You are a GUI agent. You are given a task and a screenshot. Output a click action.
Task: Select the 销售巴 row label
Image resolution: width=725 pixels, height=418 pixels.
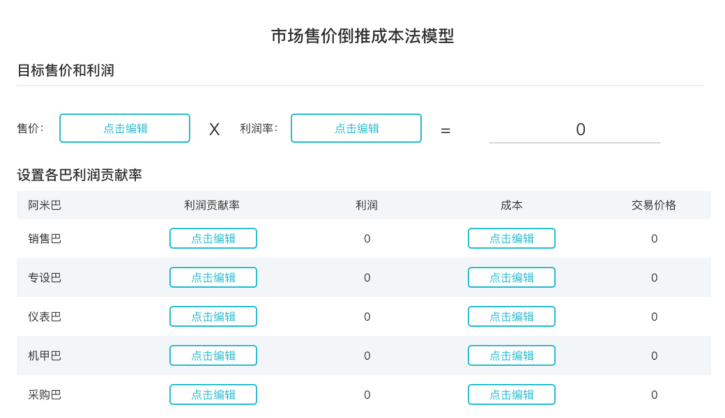pyautogui.click(x=45, y=238)
